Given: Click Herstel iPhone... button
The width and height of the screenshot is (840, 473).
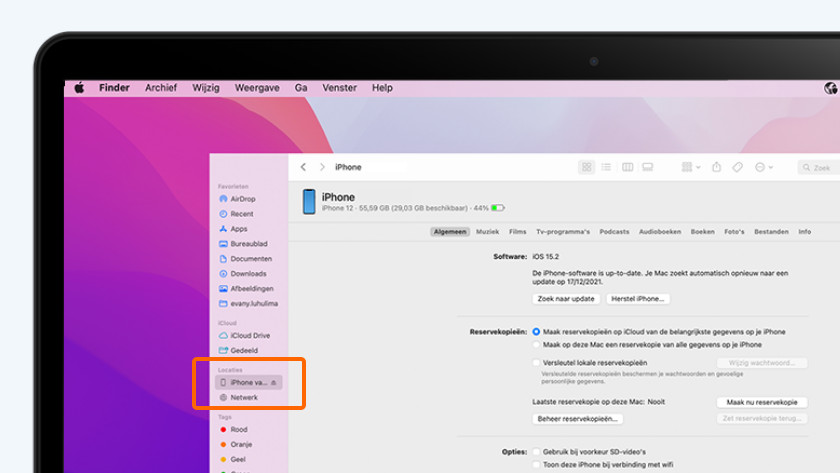Looking at the screenshot, I should 638,299.
